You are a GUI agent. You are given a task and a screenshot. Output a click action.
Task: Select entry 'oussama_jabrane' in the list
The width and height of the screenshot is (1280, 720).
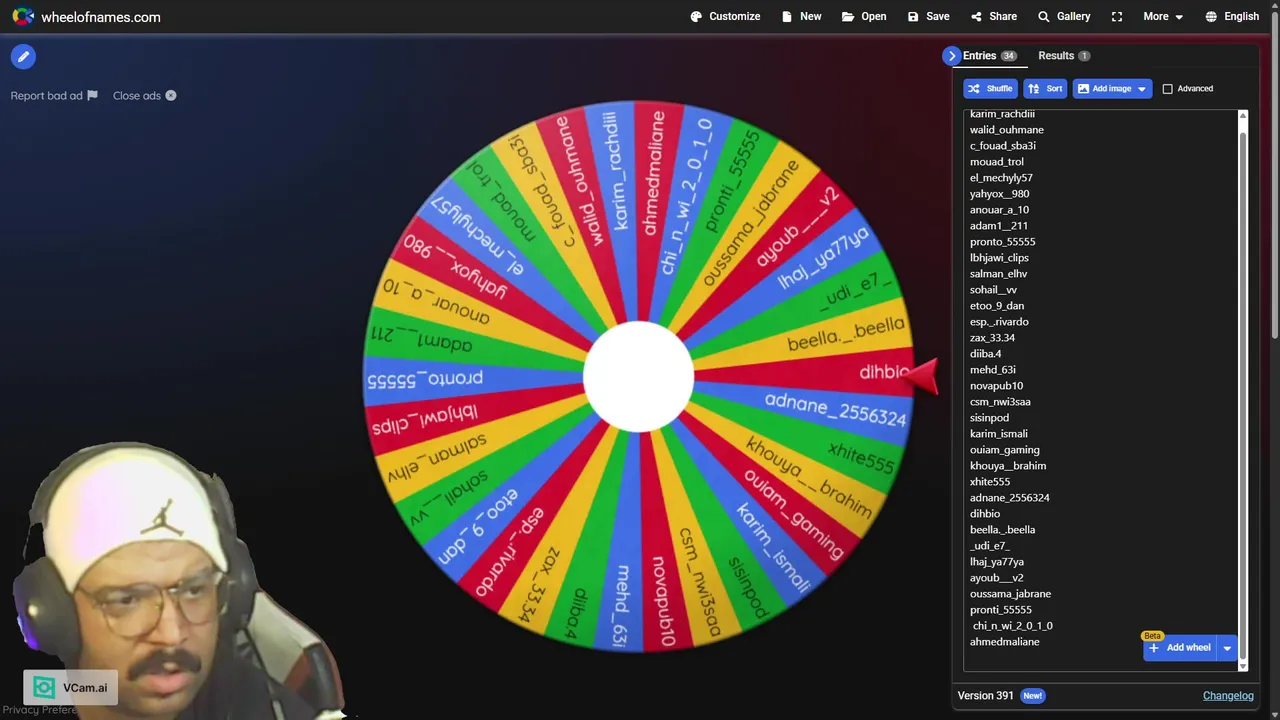point(1010,594)
